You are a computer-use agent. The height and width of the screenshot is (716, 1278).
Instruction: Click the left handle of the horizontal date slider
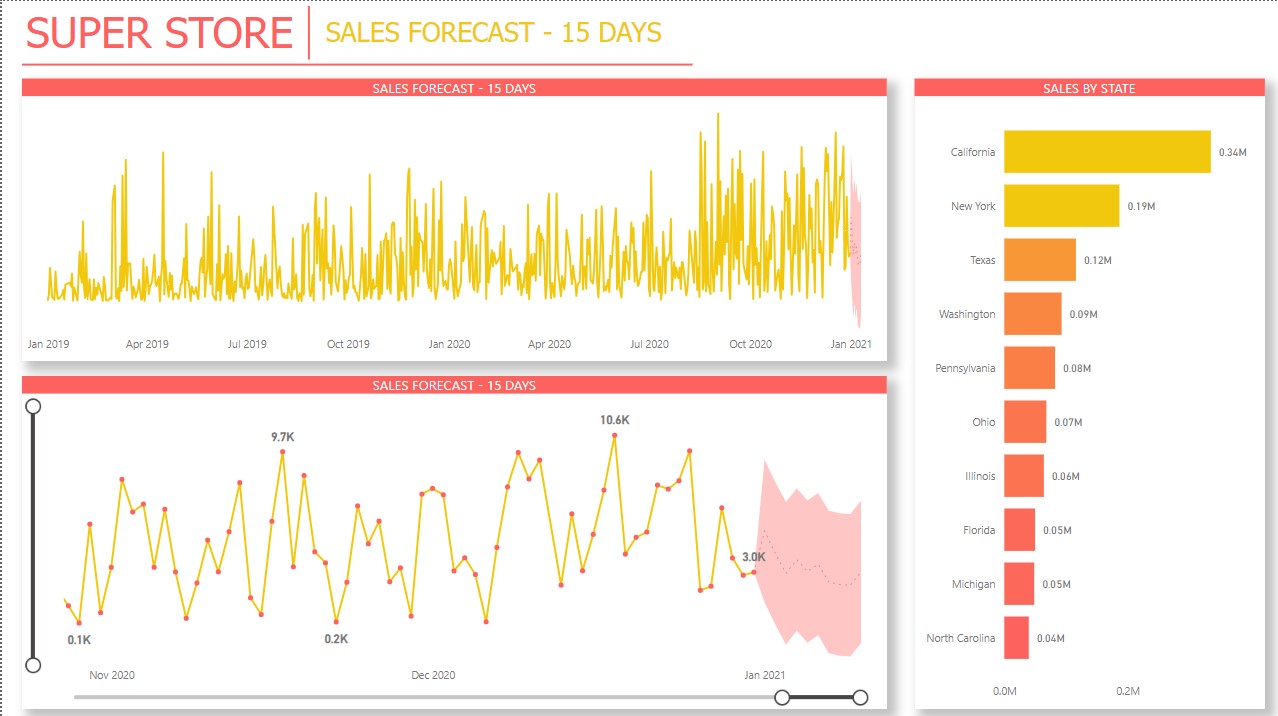pos(780,697)
